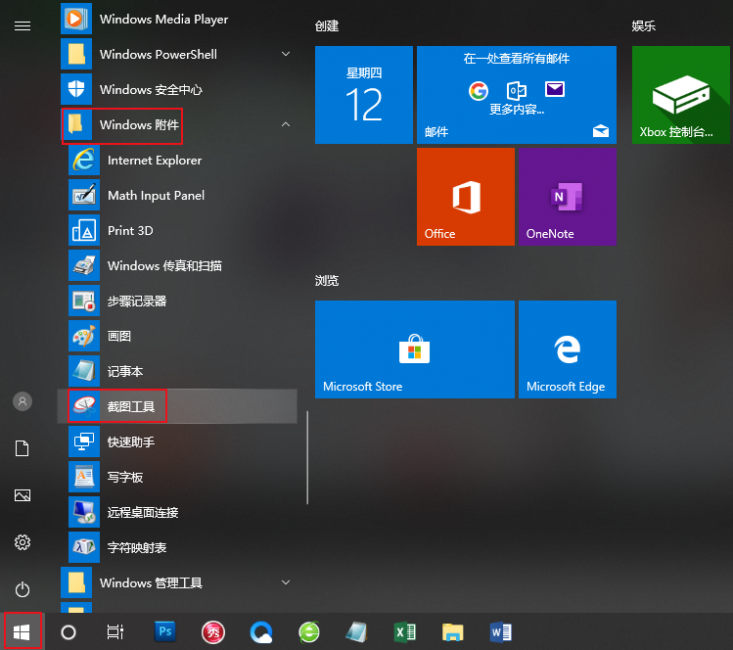Viewport: 733px width, 650px height.
Task: Open Math Input Panel
Action: pos(177,195)
